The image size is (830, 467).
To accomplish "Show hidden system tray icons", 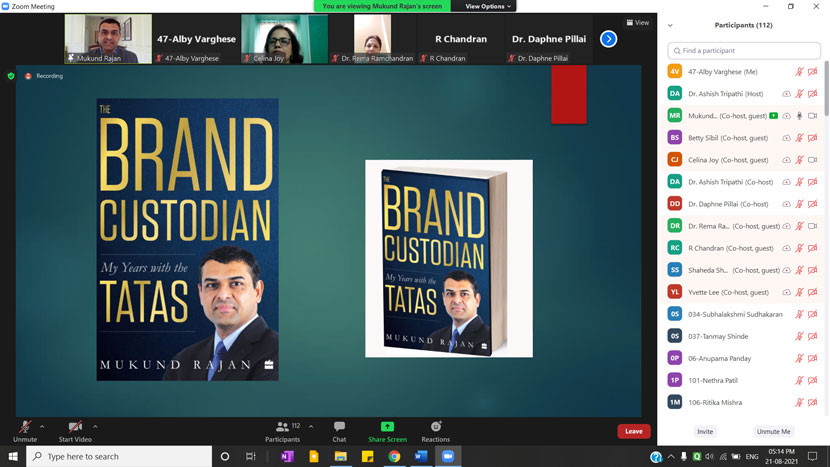I will pos(671,456).
